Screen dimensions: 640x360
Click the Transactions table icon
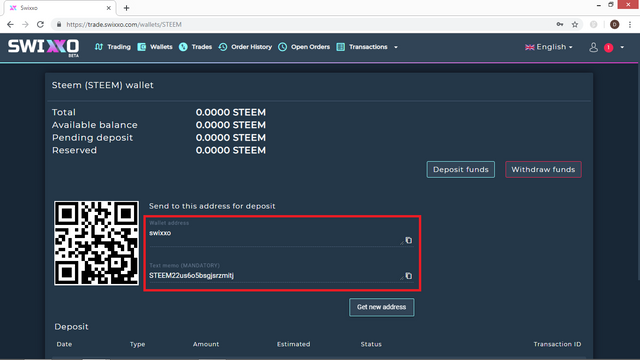coord(341,47)
